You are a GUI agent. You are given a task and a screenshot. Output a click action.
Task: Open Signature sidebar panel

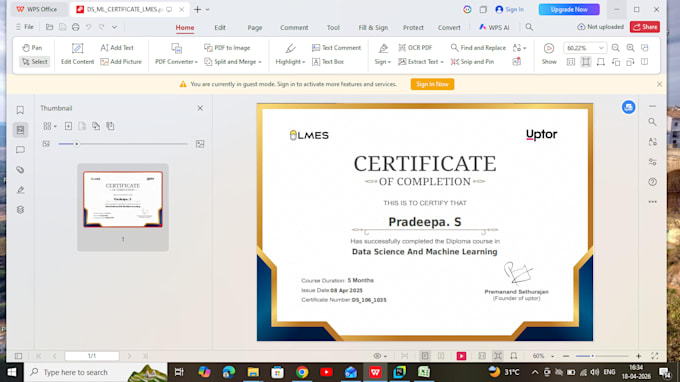point(20,190)
